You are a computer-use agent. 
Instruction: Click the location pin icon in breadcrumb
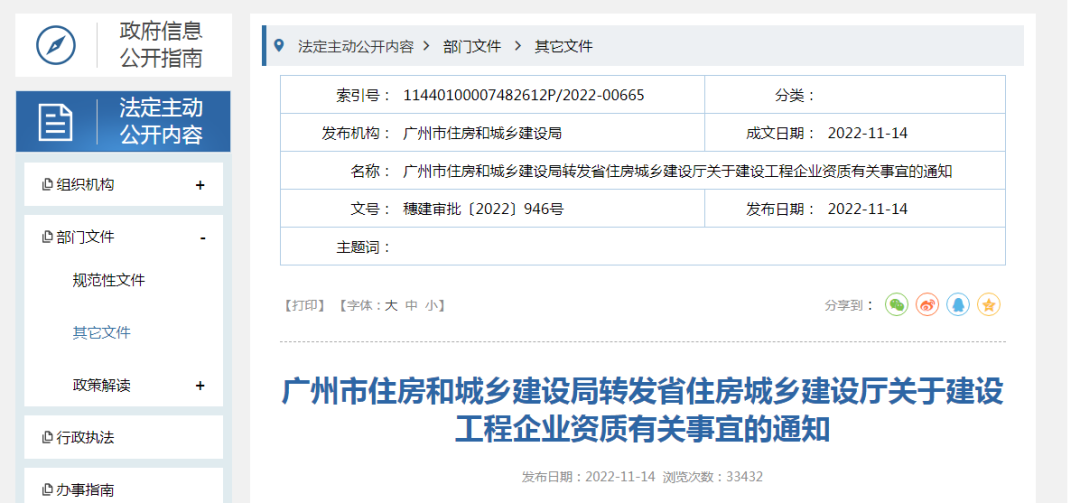(278, 45)
